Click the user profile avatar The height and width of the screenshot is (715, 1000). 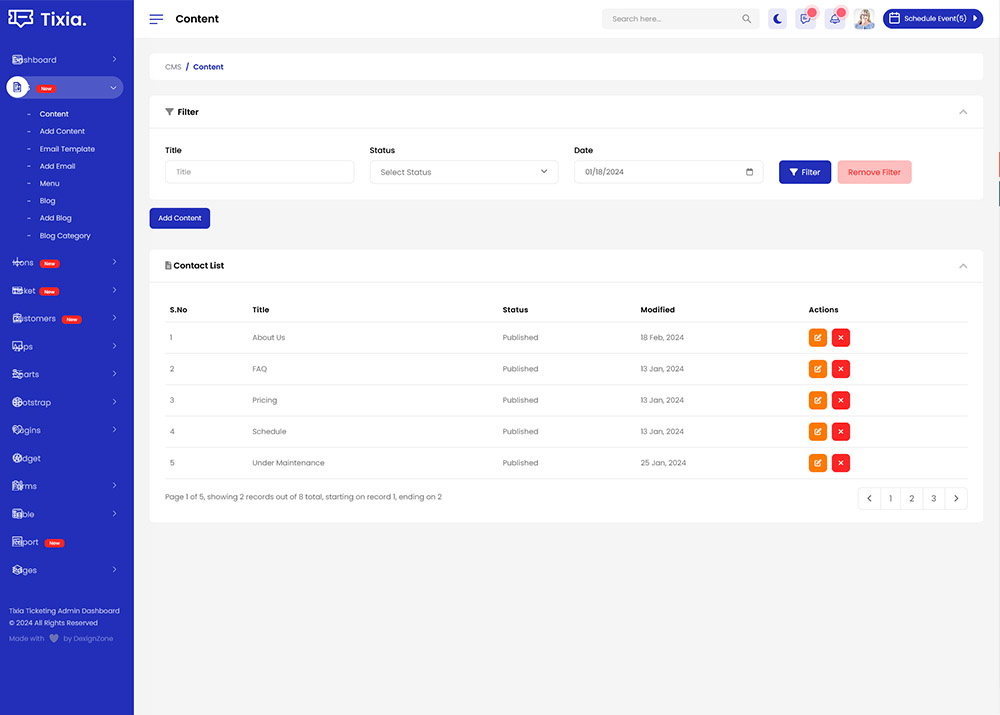click(864, 19)
